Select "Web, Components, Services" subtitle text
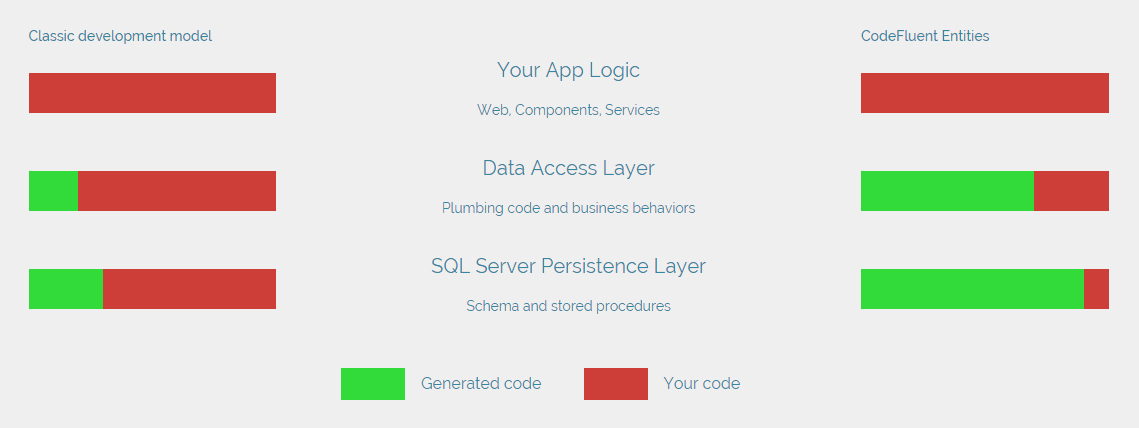Viewport: 1139px width, 428px height. click(568, 110)
